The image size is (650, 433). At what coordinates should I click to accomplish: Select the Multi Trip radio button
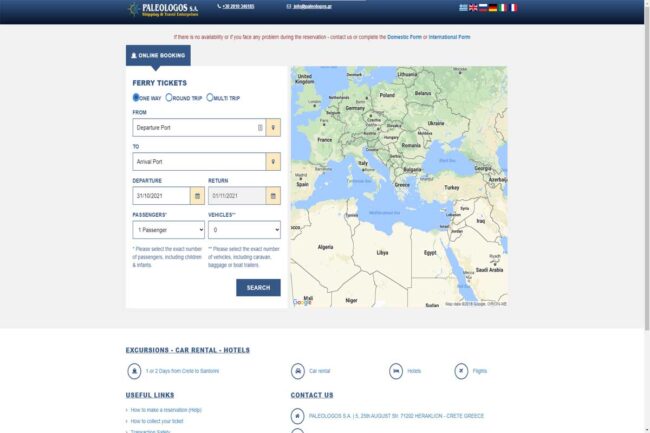tap(210, 98)
